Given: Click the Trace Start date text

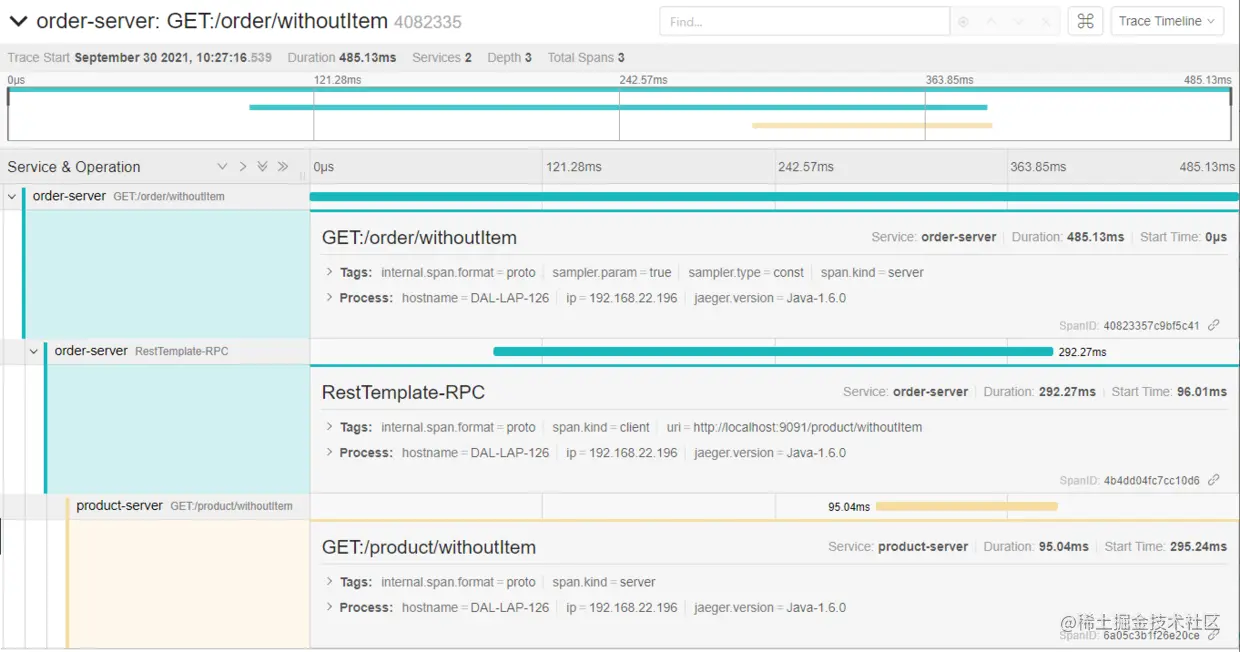Looking at the screenshot, I should (x=139, y=58).
